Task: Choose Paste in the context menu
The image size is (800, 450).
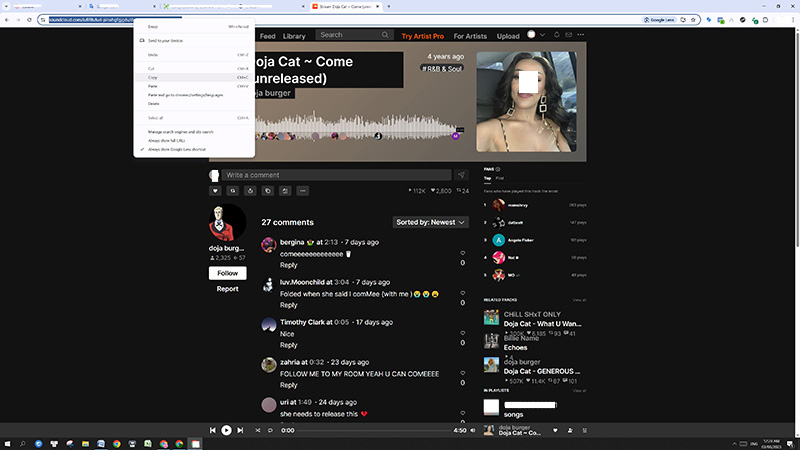Action: click(153, 86)
